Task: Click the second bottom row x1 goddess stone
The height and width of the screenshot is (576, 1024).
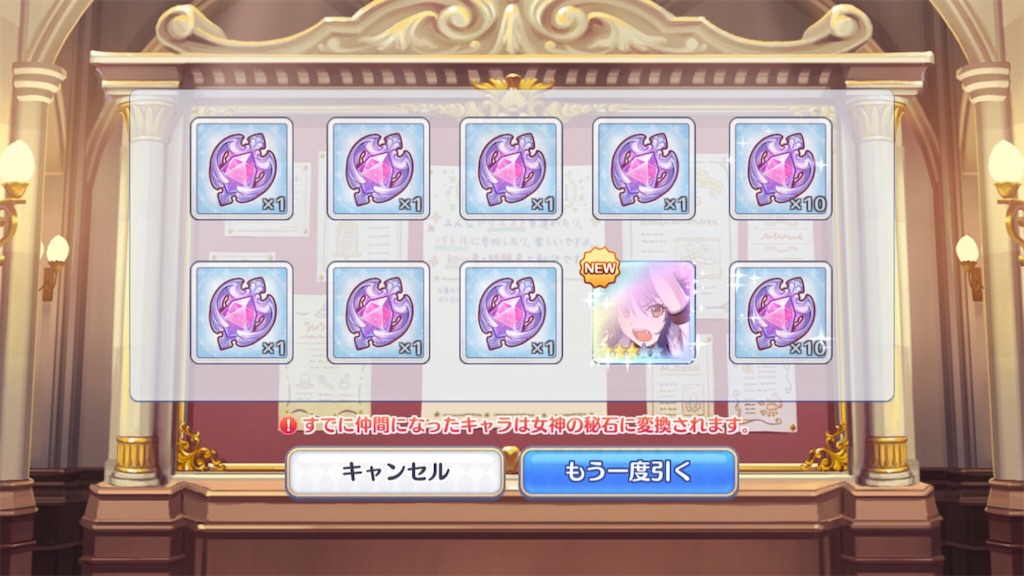Action: click(378, 313)
